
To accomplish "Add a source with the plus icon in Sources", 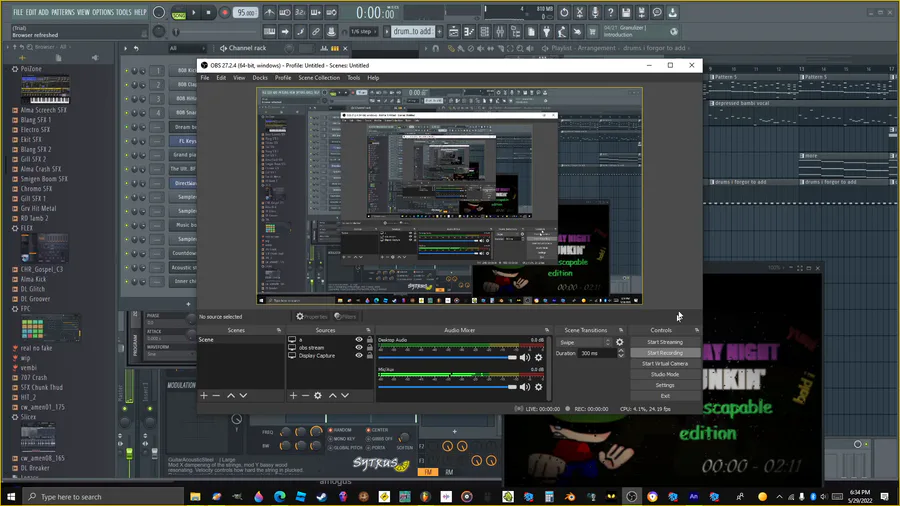I will click(x=293, y=395).
